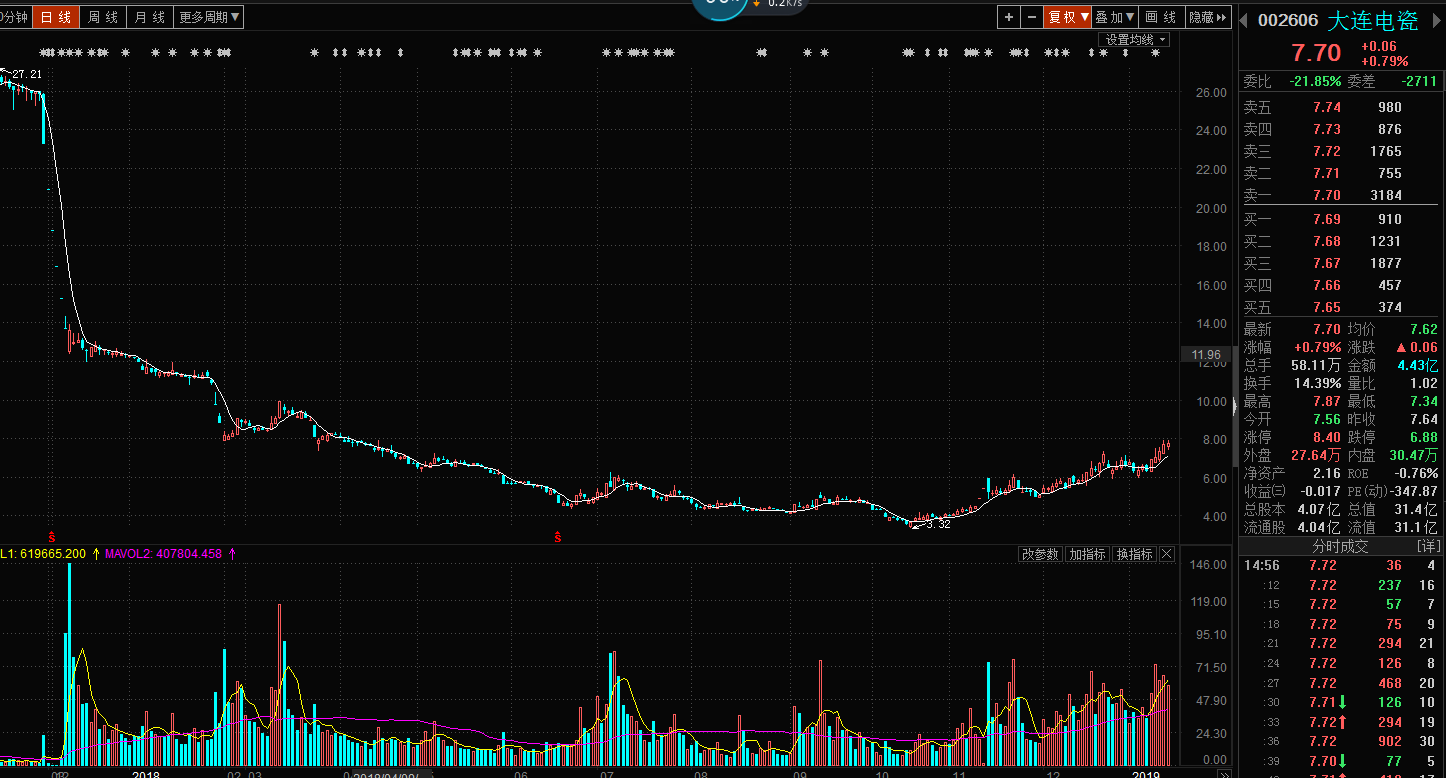Click 加指标 to add an indicator

point(1088,554)
